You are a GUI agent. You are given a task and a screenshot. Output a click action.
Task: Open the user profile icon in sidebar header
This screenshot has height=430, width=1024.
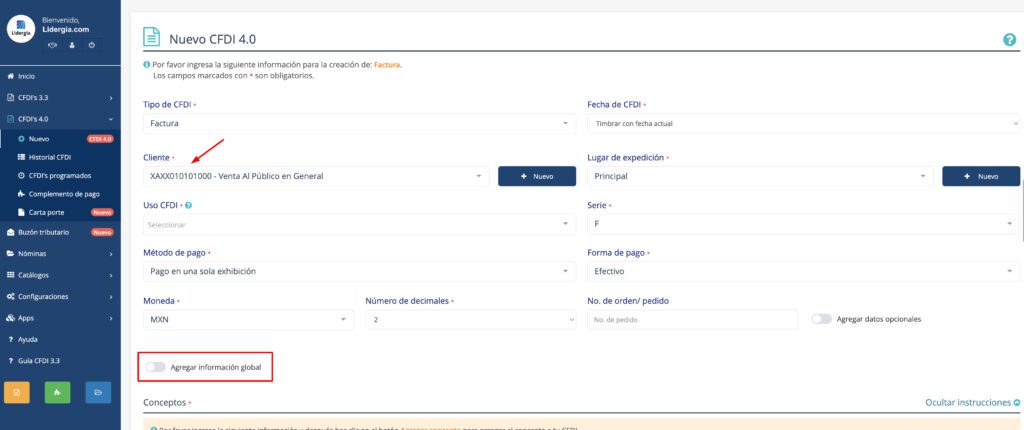72,45
